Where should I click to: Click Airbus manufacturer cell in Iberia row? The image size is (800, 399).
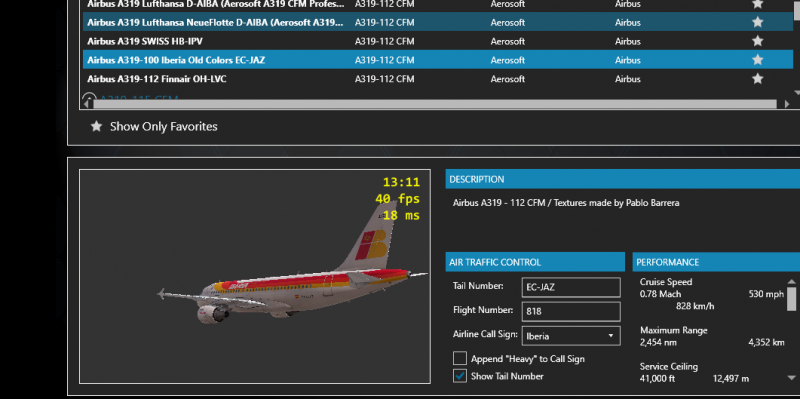point(628,60)
